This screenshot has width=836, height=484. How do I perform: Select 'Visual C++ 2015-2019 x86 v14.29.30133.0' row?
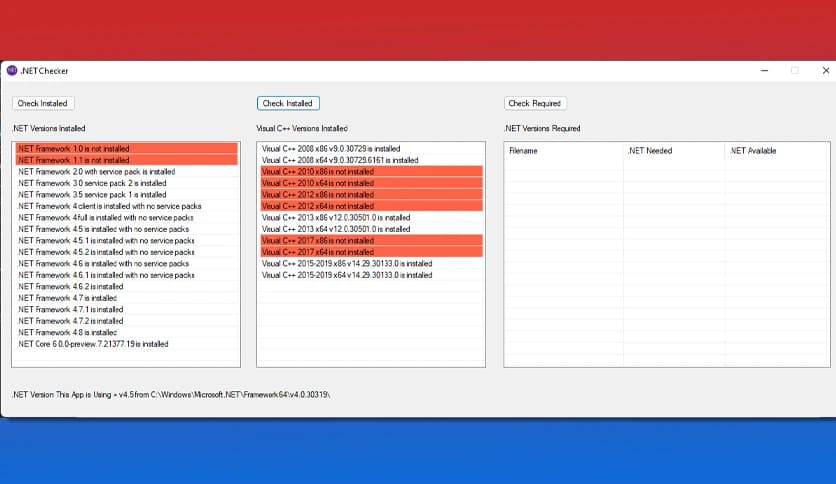(372, 263)
